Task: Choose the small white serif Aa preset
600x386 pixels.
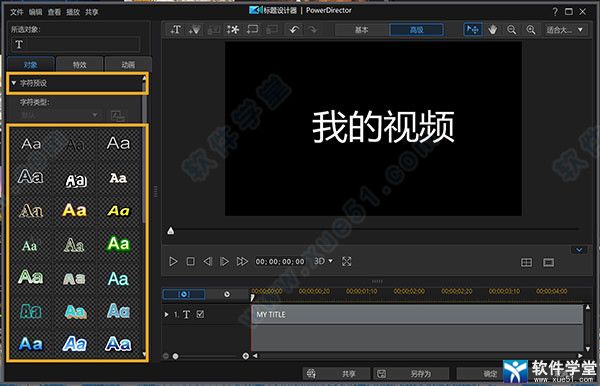Action: pos(118,178)
